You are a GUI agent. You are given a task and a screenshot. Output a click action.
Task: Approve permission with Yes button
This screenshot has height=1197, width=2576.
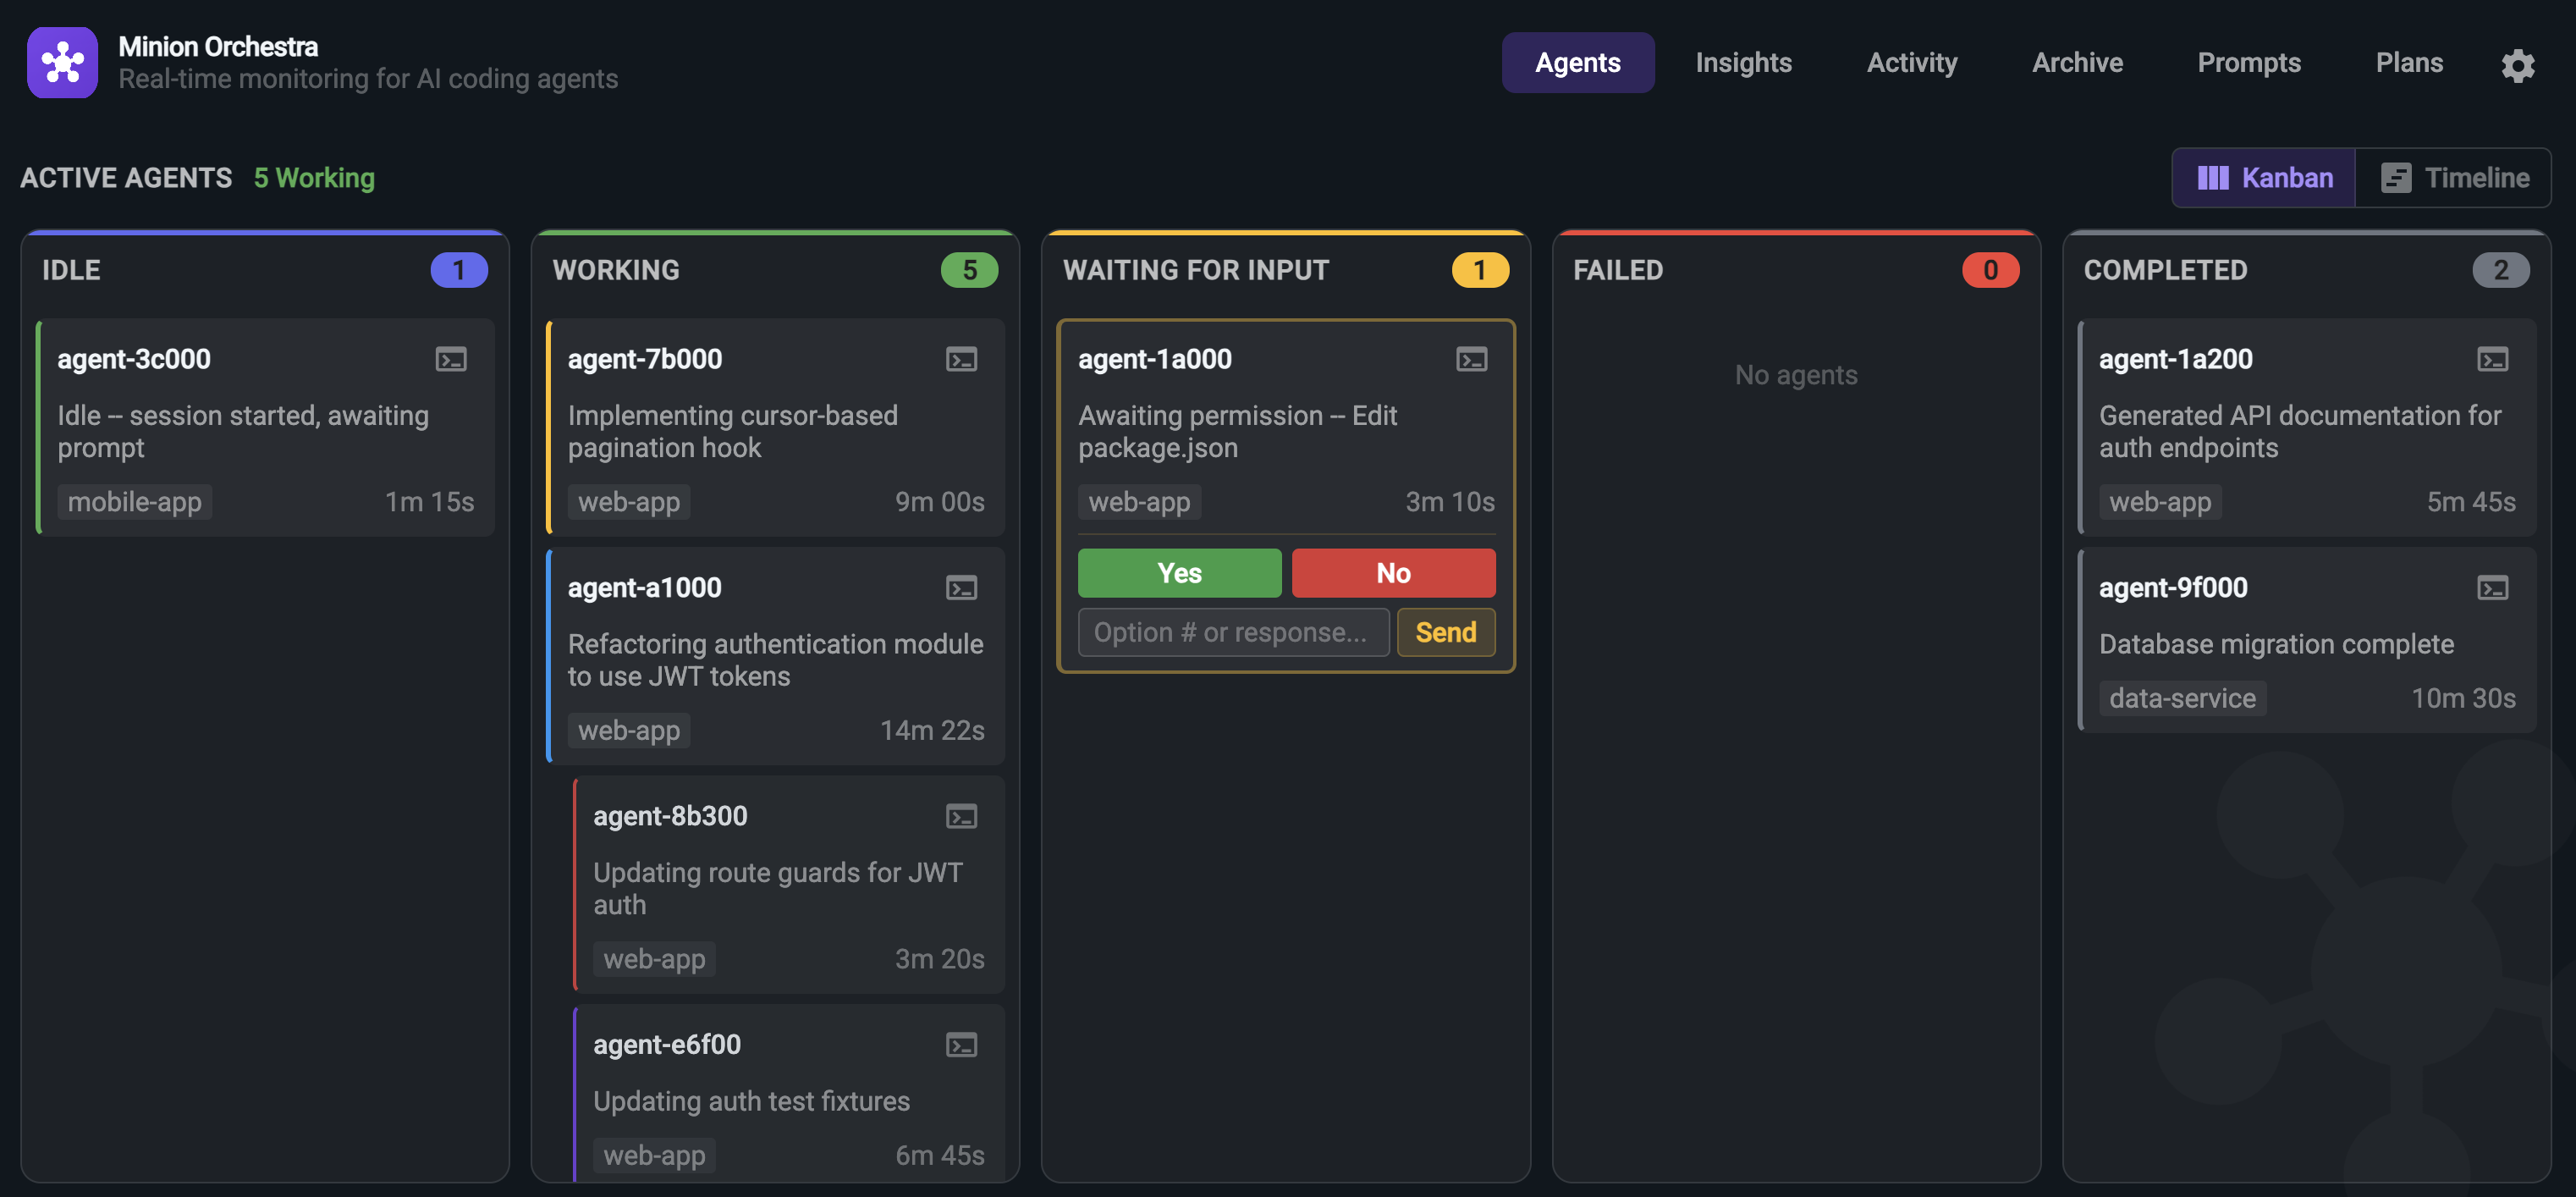pyautogui.click(x=1179, y=573)
